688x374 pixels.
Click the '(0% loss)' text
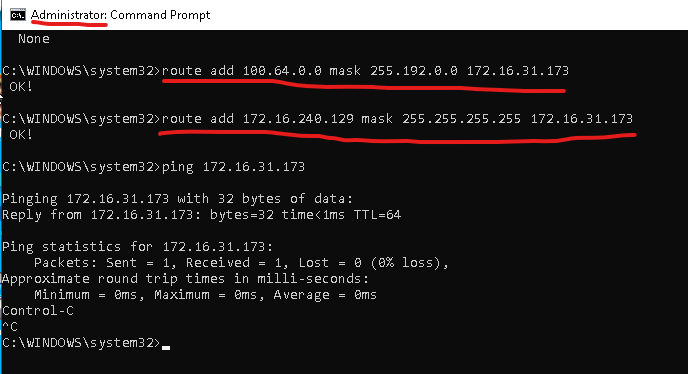pyautogui.click(x=410, y=263)
